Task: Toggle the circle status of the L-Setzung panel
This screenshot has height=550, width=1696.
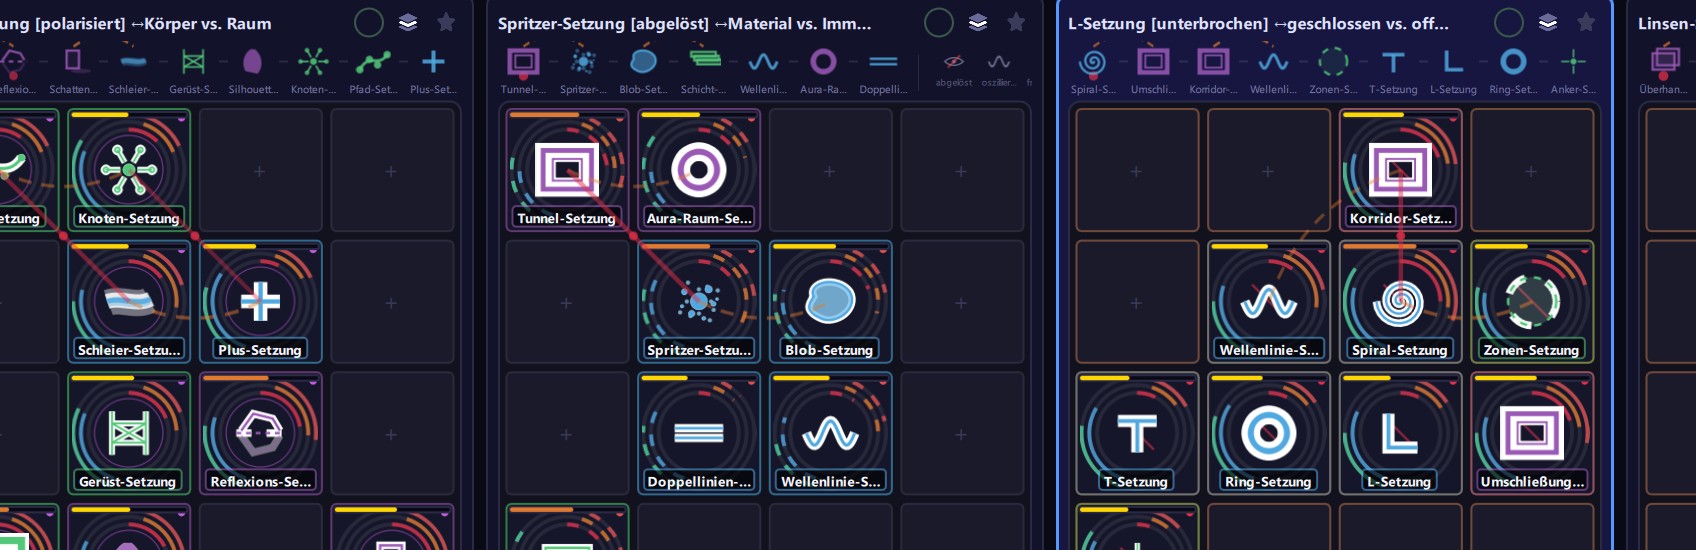Action: (1508, 22)
